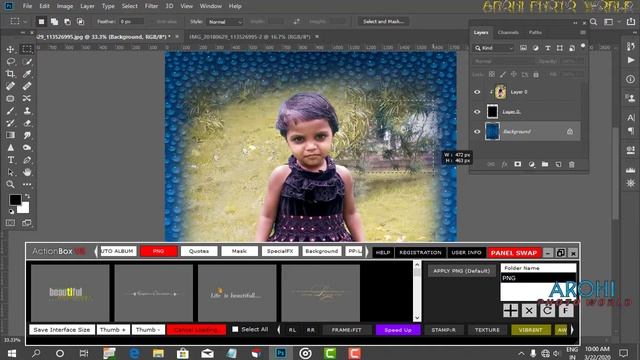This screenshot has height=360, width=640.
Task: Click the search icon in top bar
Action: pos(593,22)
